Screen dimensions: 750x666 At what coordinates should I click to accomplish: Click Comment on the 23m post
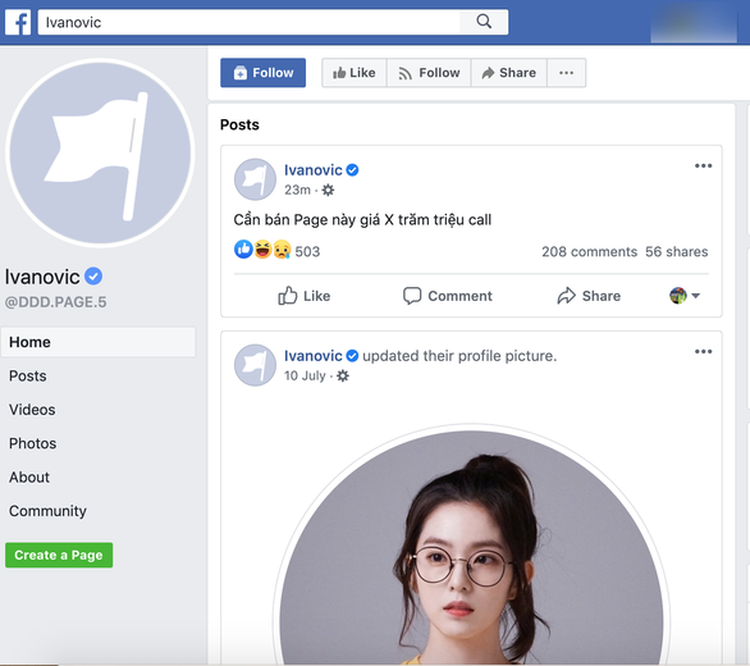click(447, 296)
